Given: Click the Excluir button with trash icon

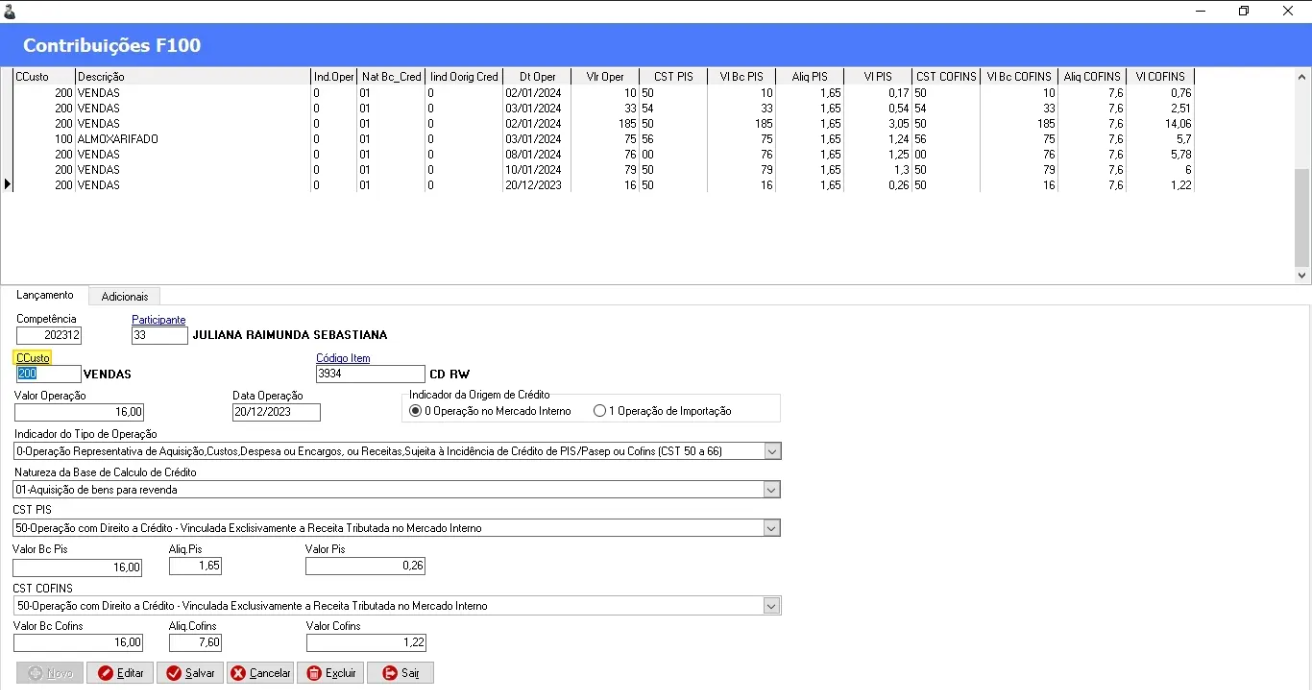Looking at the screenshot, I should (330, 673).
